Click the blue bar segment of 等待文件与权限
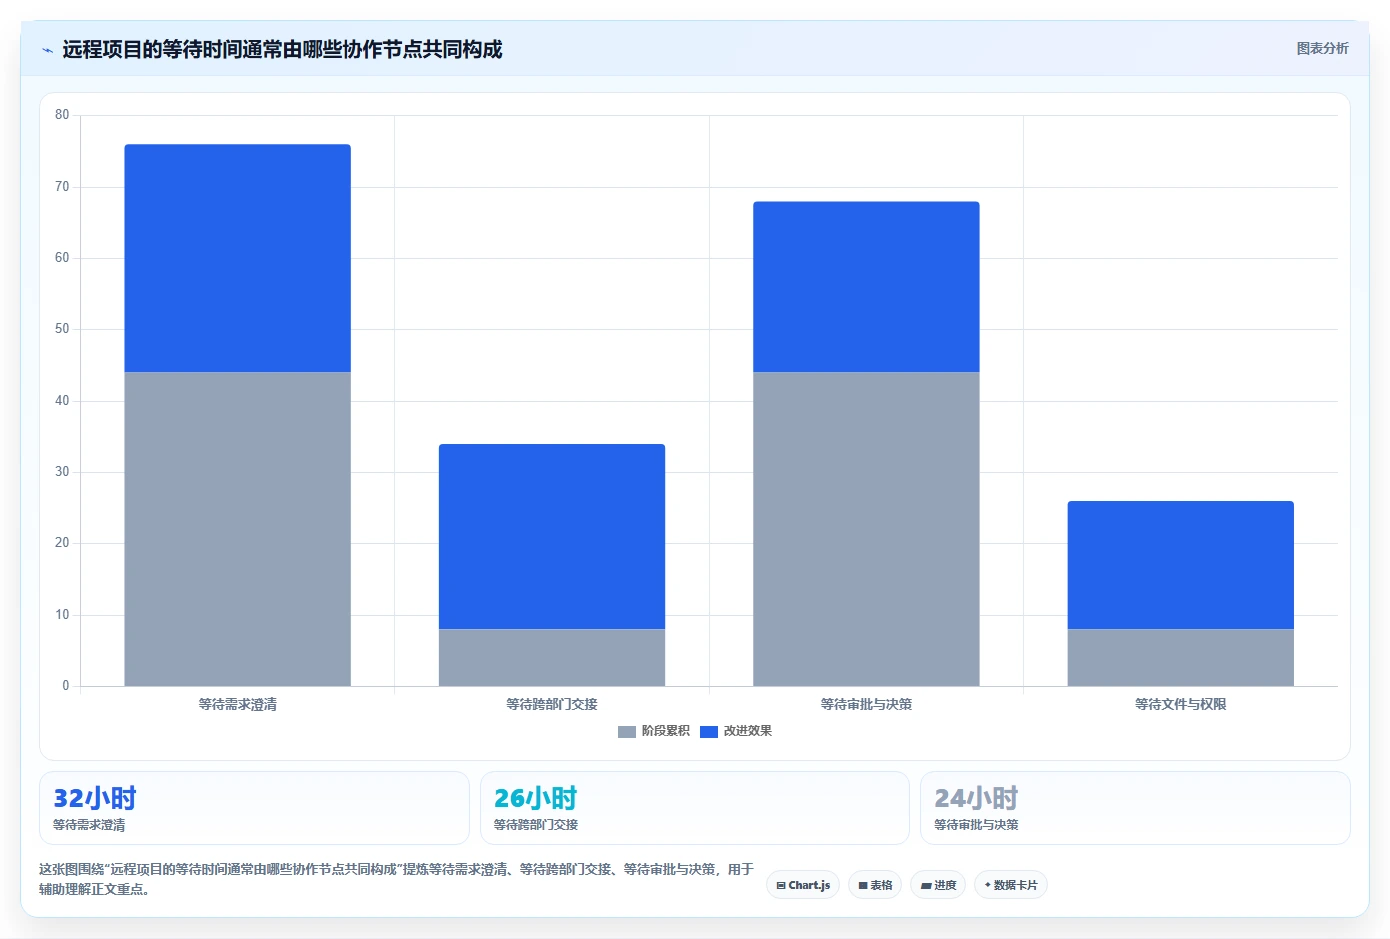1390x939 pixels. [x=1181, y=565]
